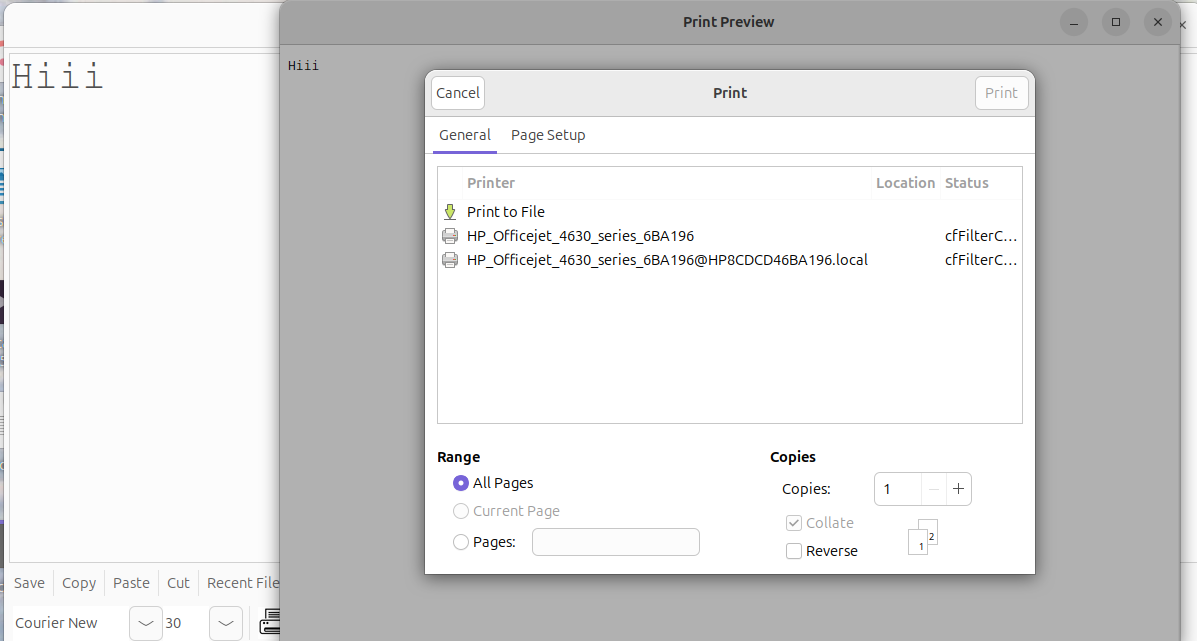The height and width of the screenshot is (641, 1197).
Task: Open the Courier New font dropdown
Action: tap(145, 622)
